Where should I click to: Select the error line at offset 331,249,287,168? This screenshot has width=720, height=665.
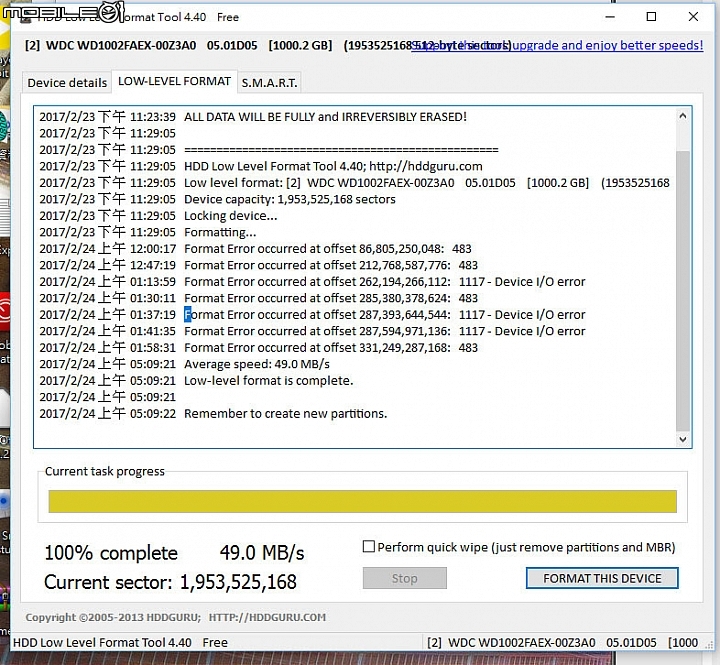[259, 348]
